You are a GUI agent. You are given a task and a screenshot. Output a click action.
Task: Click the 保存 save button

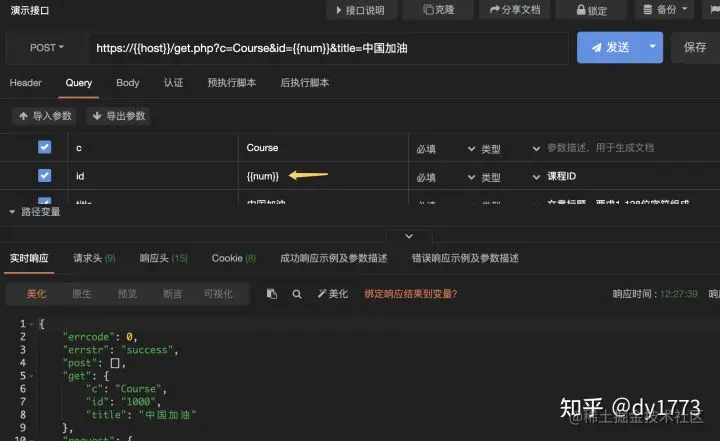point(695,47)
